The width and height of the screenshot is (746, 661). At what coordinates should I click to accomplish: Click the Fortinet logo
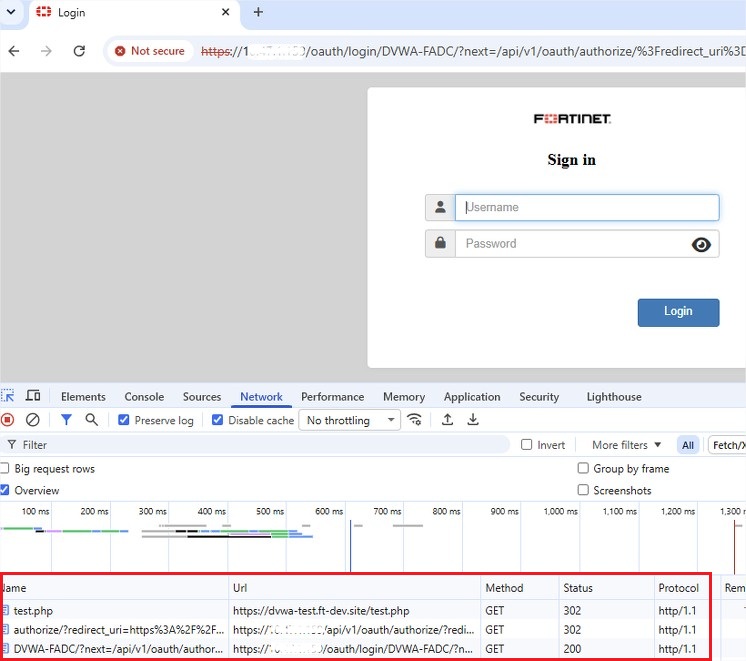[572, 118]
